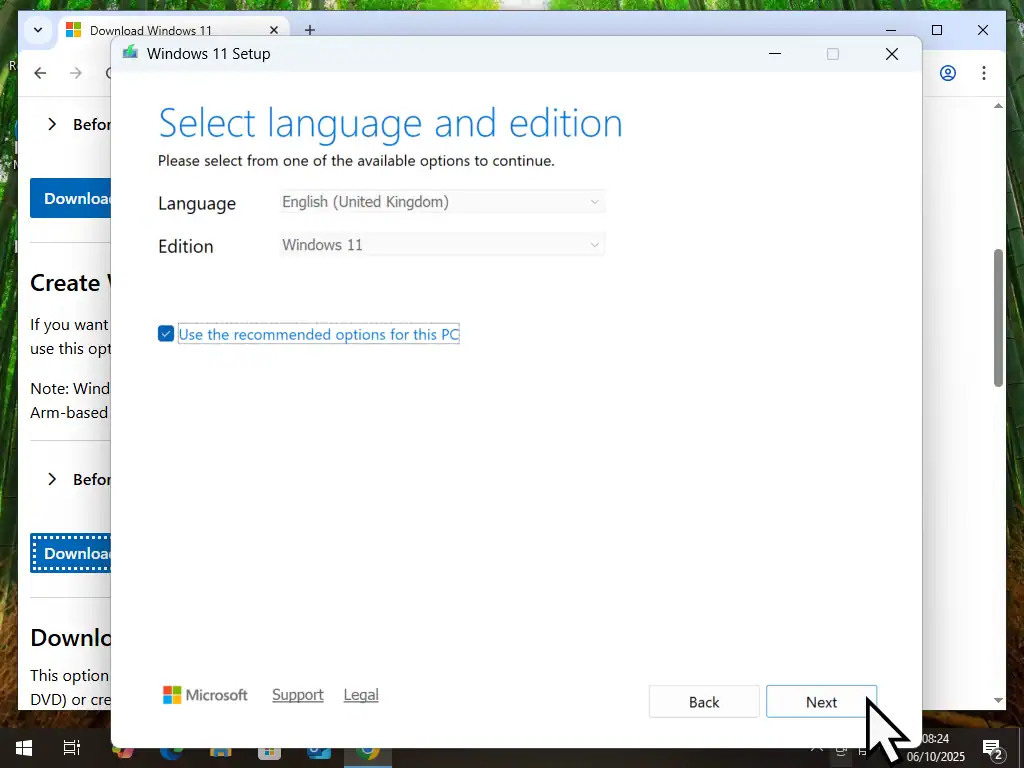Click the browser back arrow
Image resolution: width=1024 pixels, height=768 pixels.
(40, 73)
